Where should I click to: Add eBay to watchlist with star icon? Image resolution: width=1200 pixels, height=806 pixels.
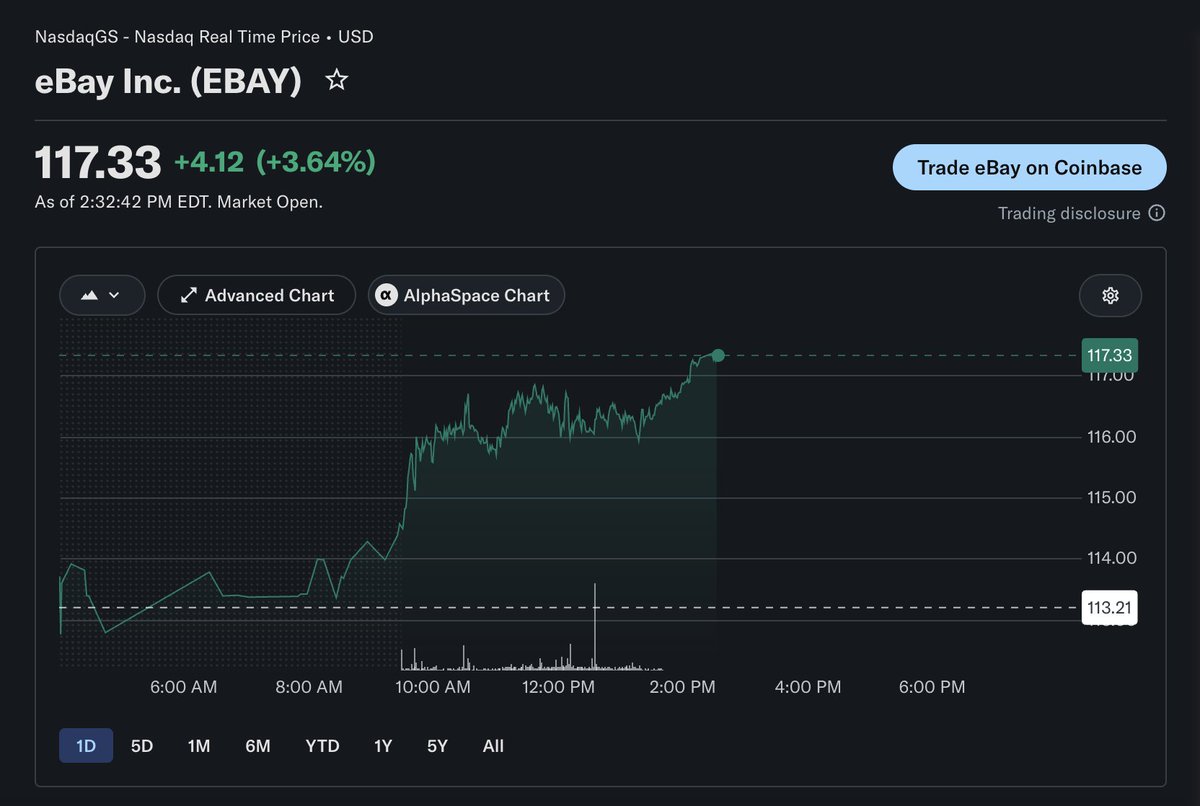pyautogui.click(x=337, y=80)
